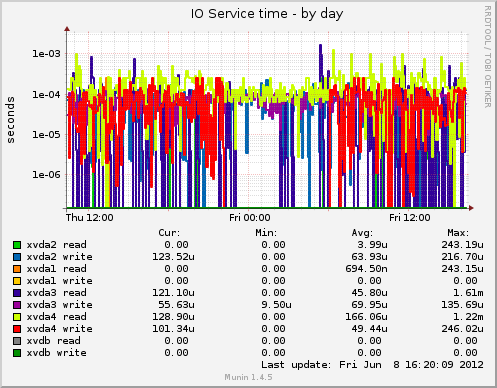Viewport: 497px width, 388px height.
Task: Click the 216.70u max value
Action: [x=462, y=257]
